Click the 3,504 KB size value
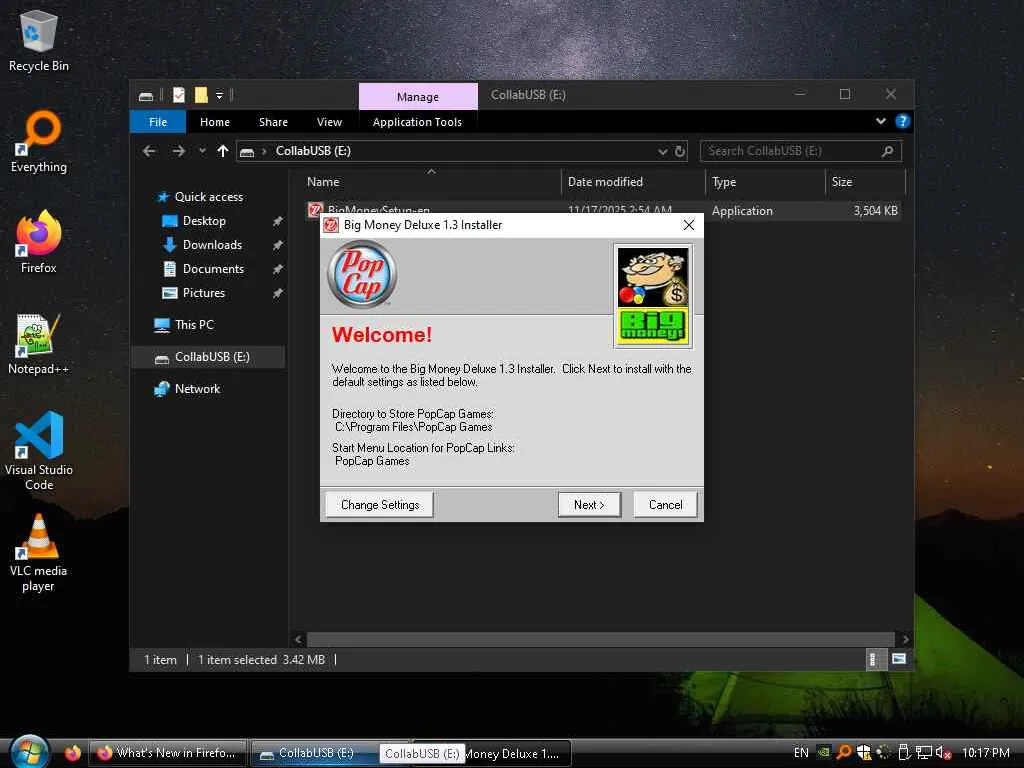Image resolution: width=1024 pixels, height=768 pixels. [875, 211]
